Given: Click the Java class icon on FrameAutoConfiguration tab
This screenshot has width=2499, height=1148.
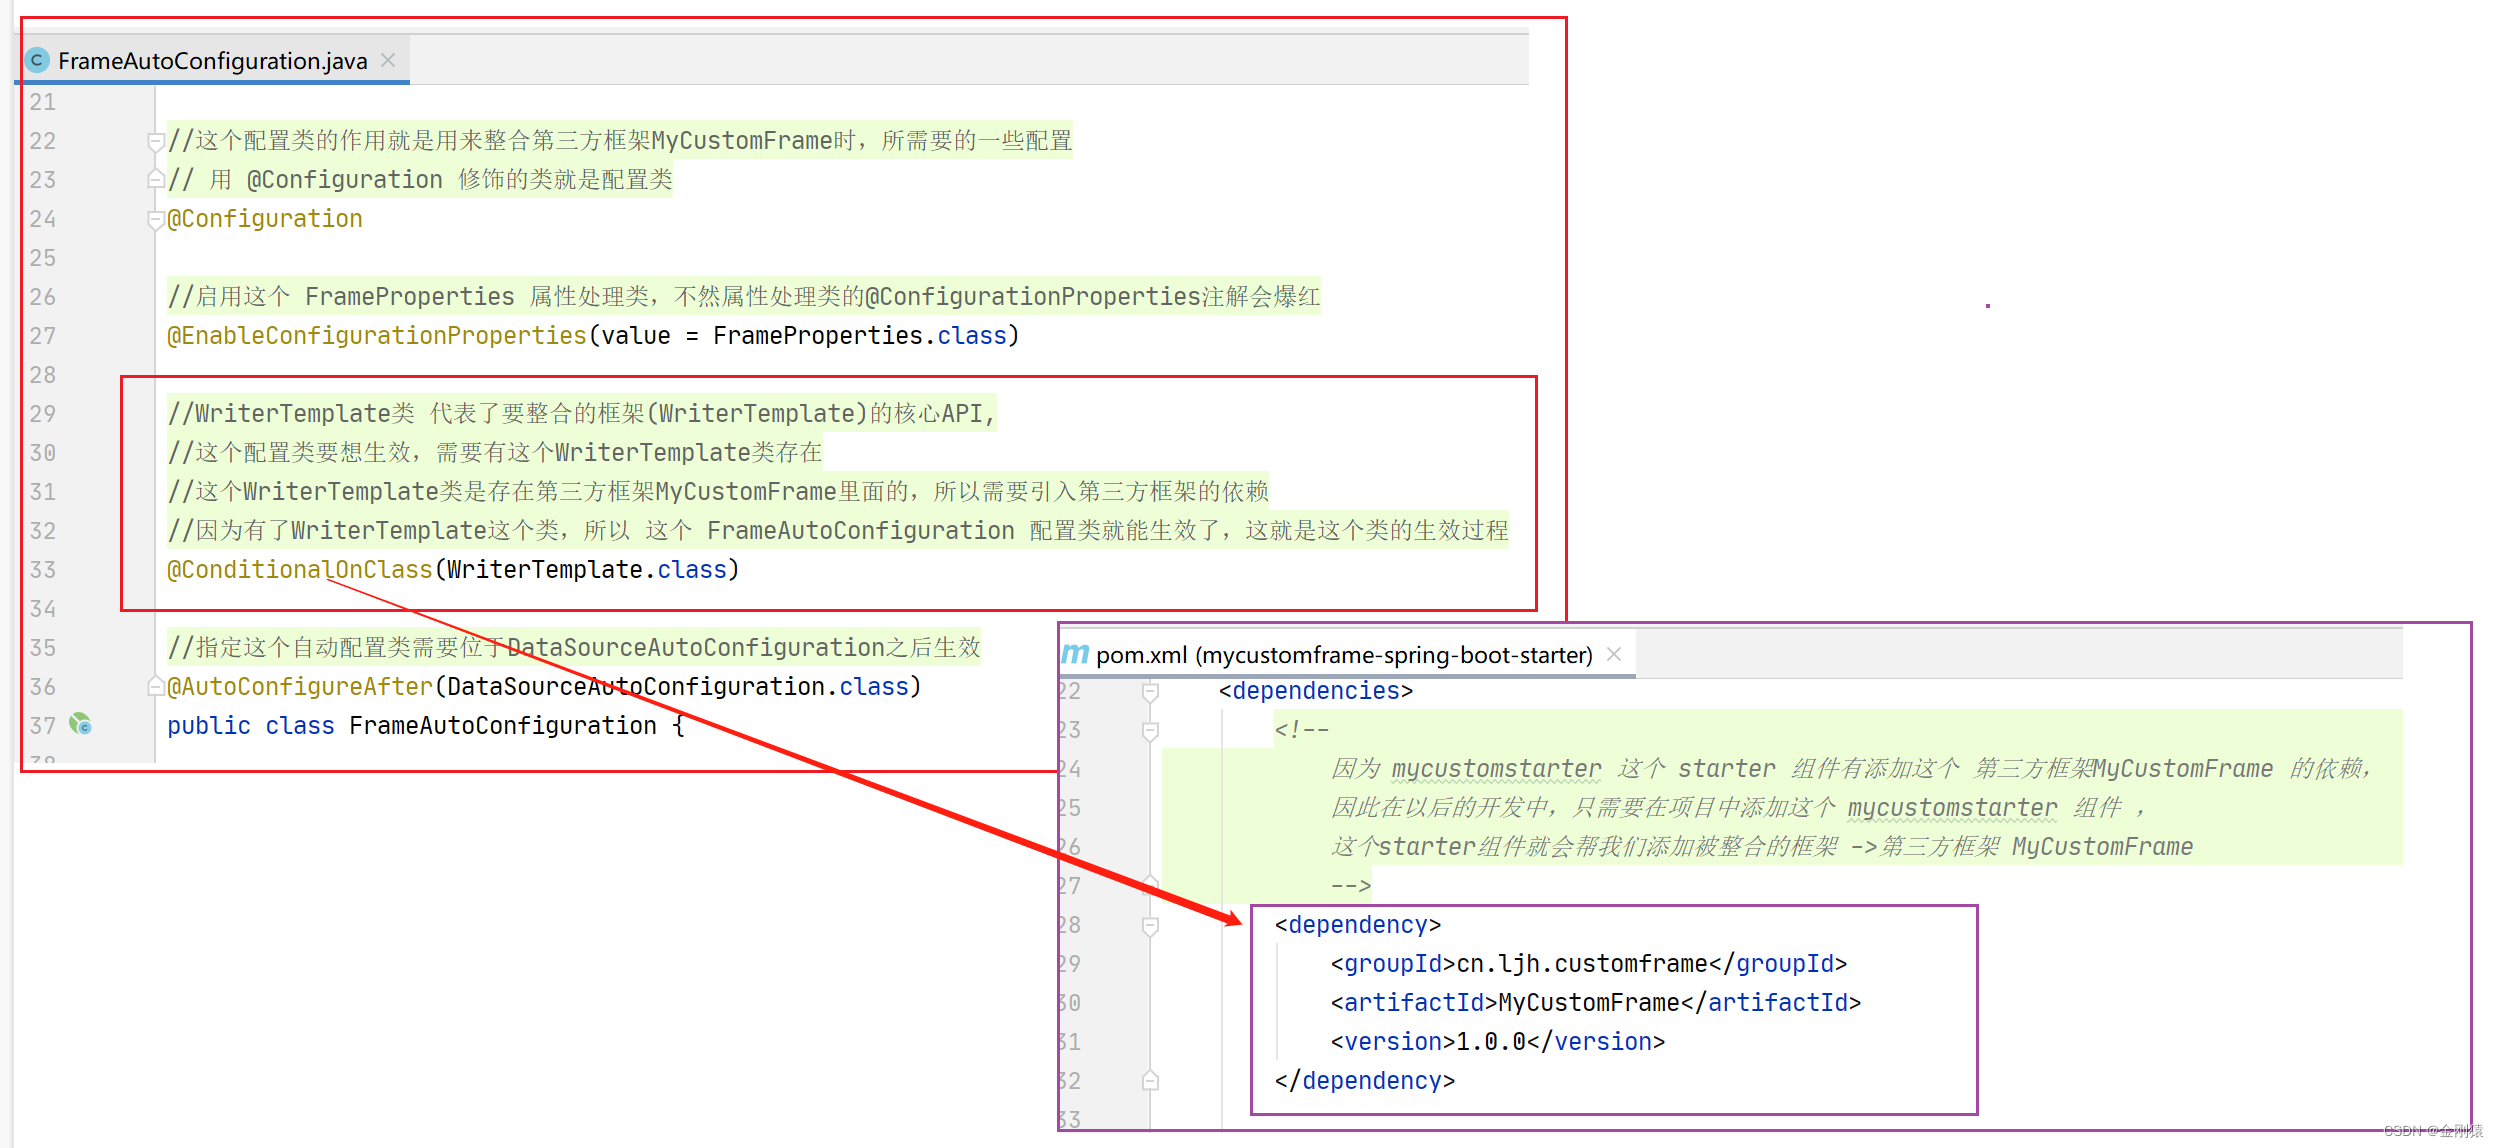Looking at the screenshot, I should point(37,61).
